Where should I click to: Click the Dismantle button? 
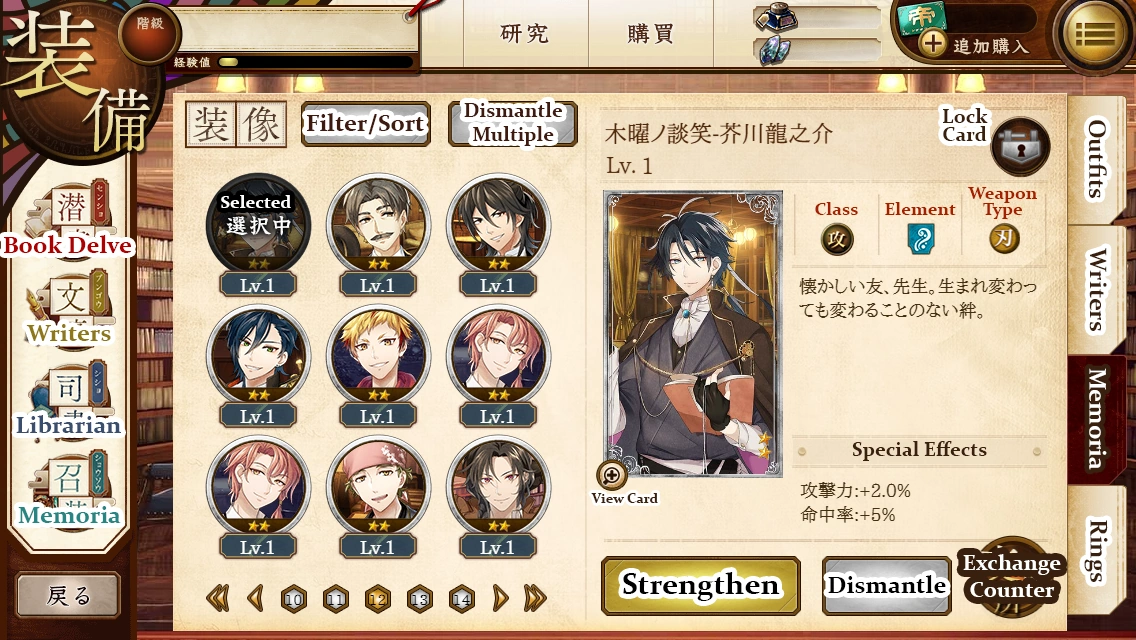tap(886, 586)
